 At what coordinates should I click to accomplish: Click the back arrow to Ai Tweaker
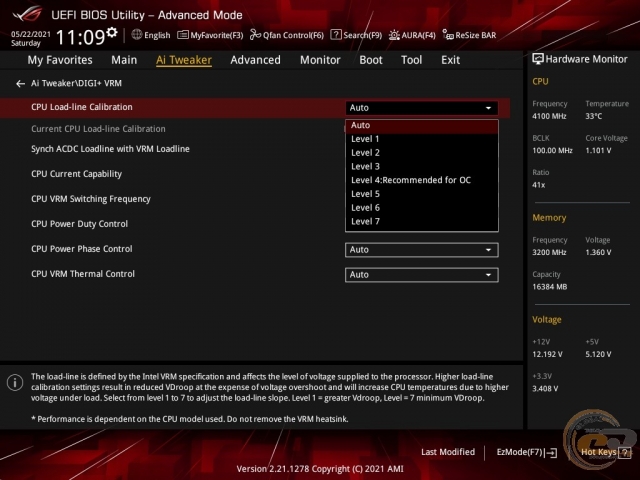coord(20,84)
